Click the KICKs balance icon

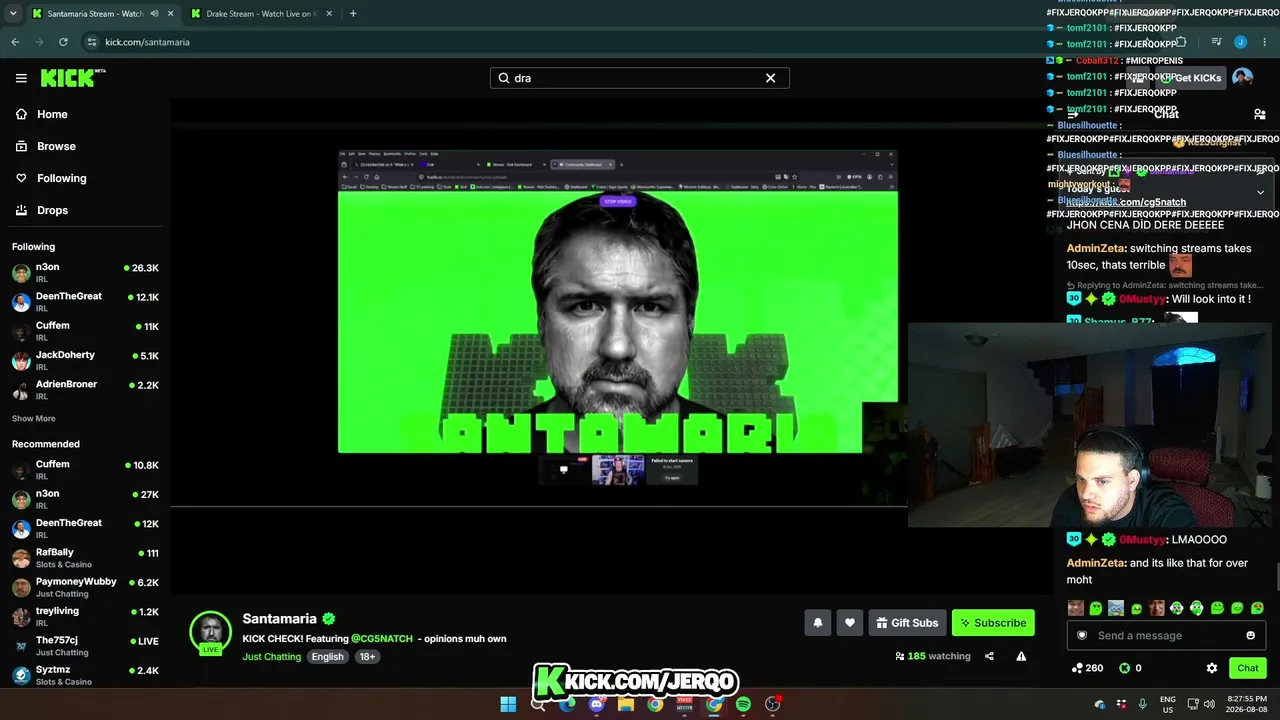(1124, 668)
